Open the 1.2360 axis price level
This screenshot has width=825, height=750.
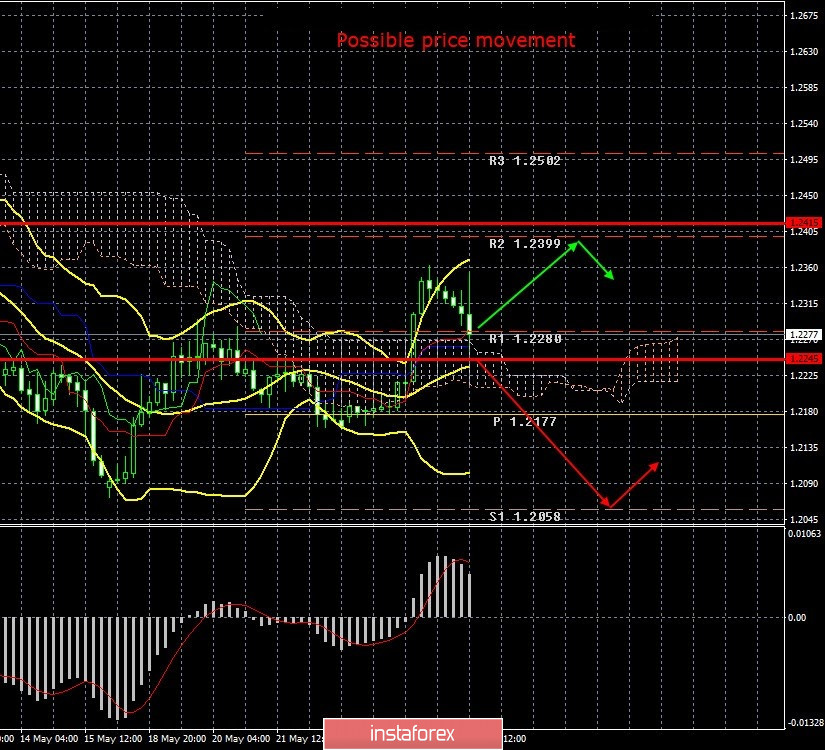(x=806, y=268)
